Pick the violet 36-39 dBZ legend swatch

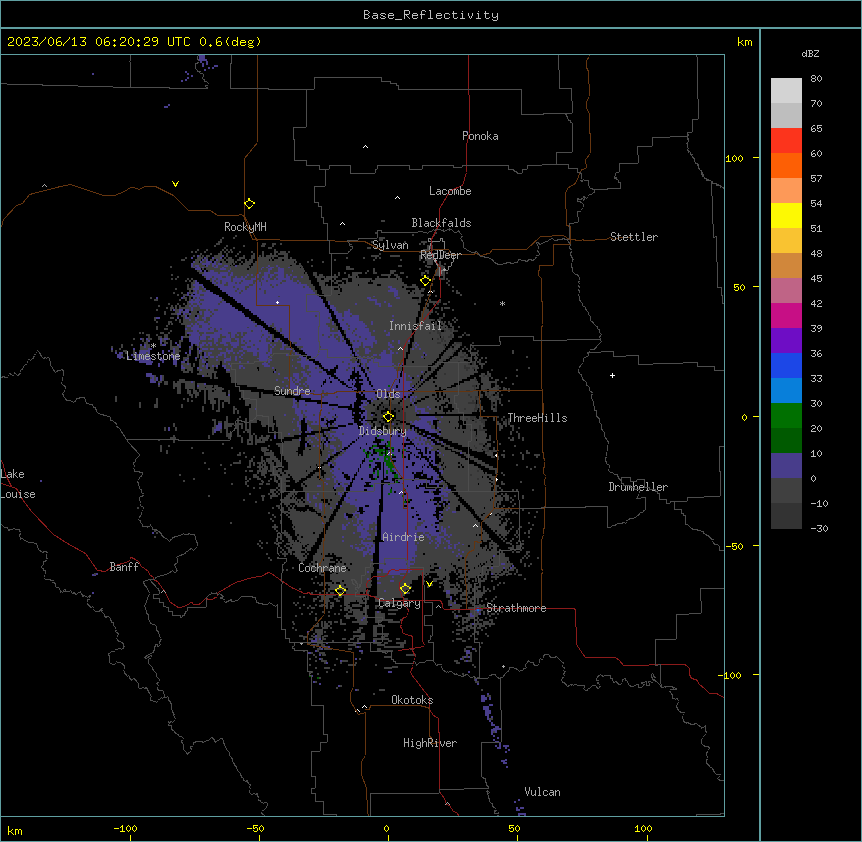(x=786, y=341)
